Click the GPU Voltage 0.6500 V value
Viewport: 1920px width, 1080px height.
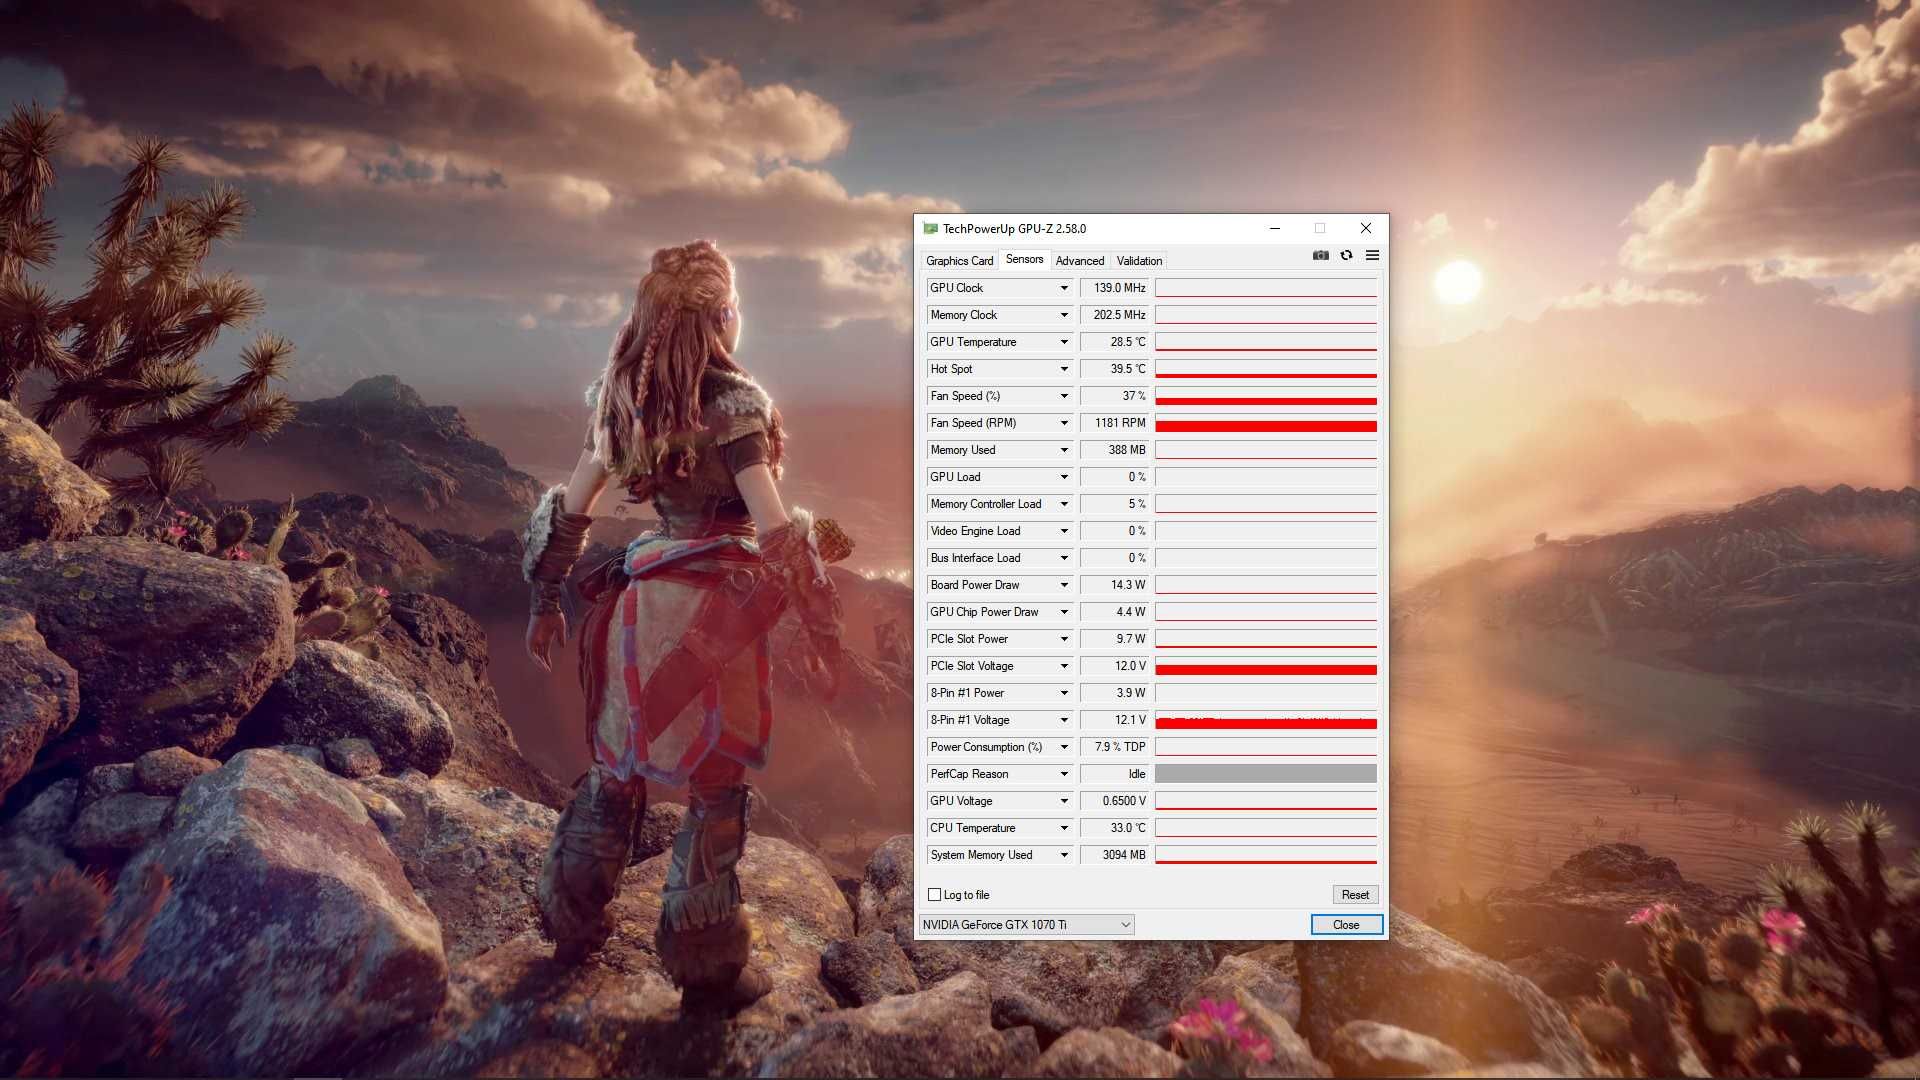coord(1115,801)
